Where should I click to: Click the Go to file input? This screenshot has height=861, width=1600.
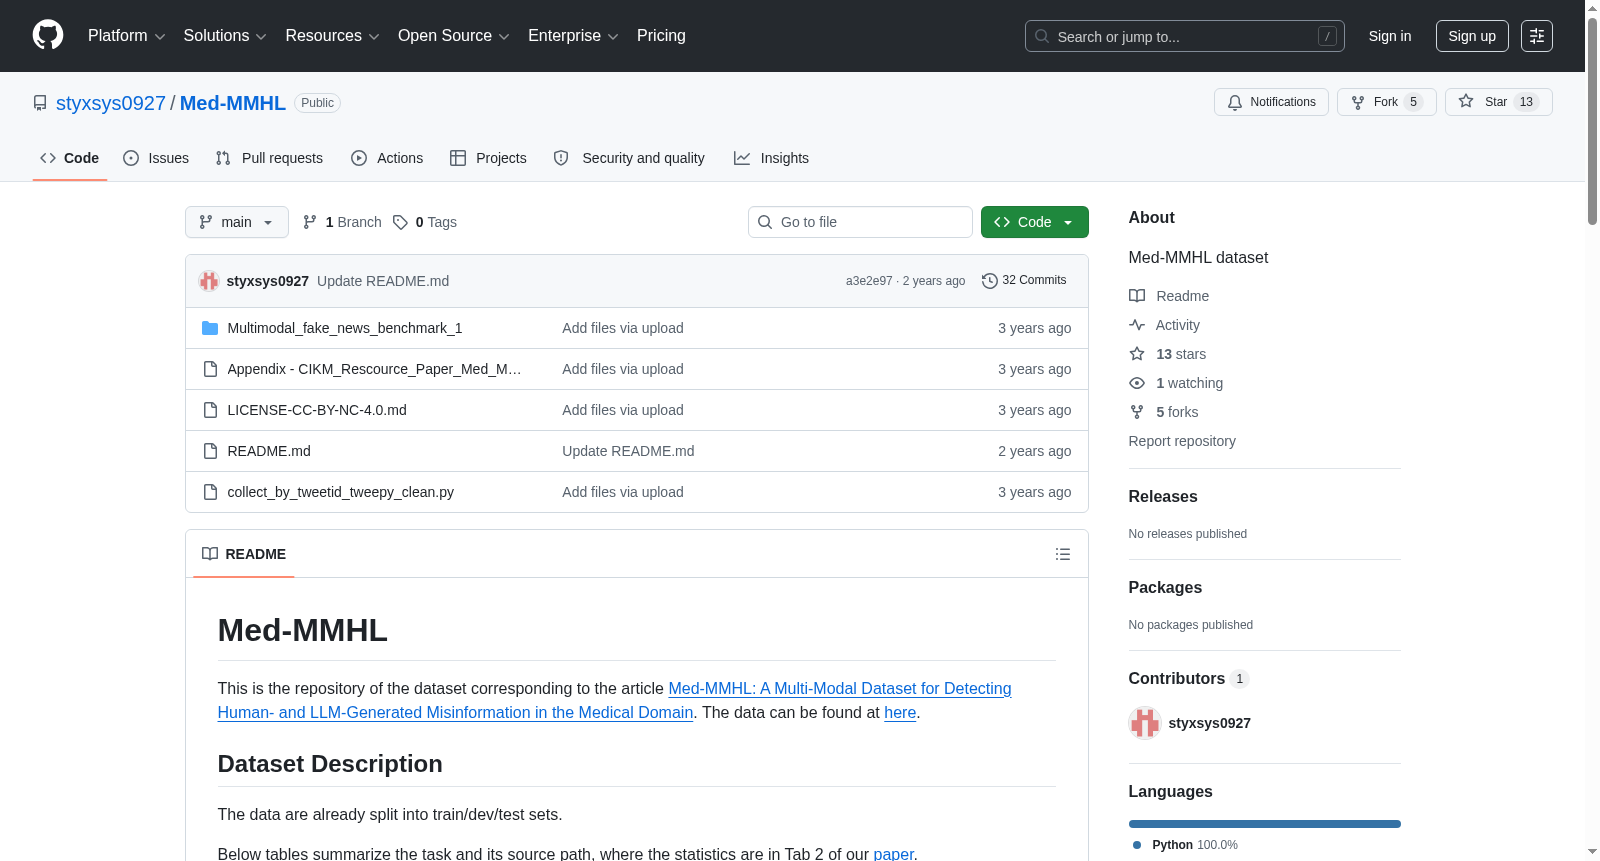860,222
